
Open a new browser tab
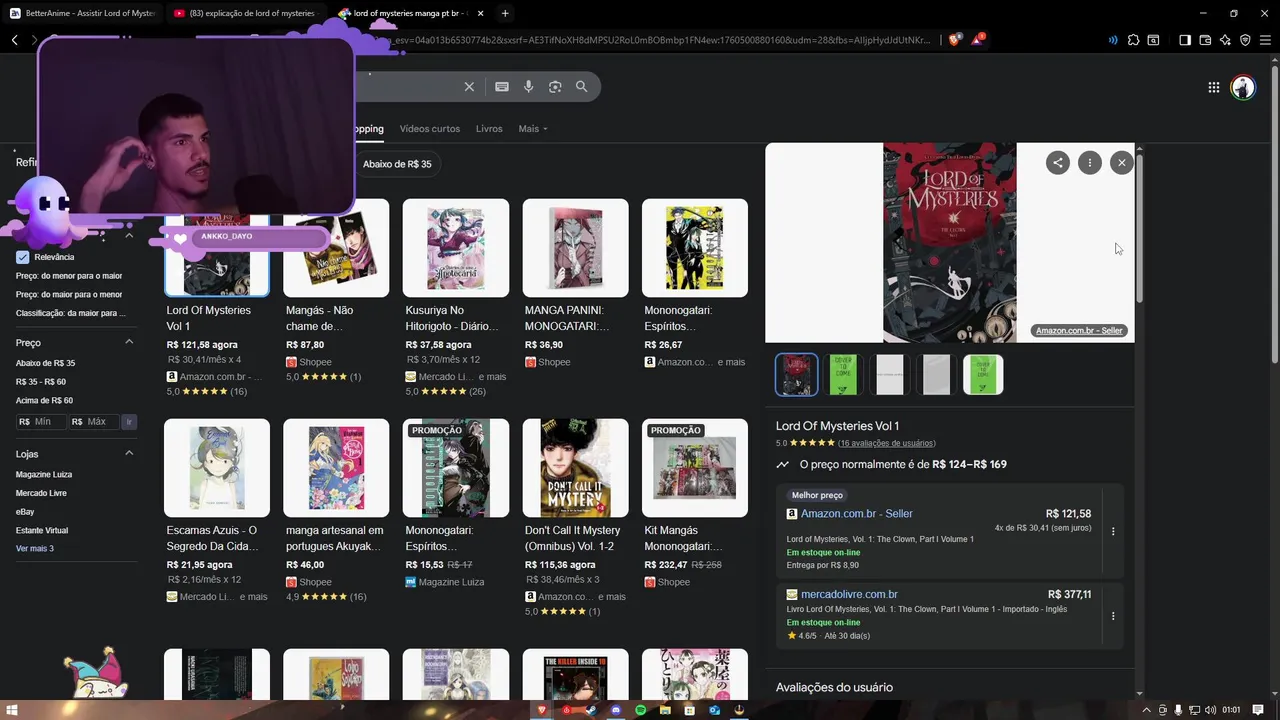[x=505, y=13]
